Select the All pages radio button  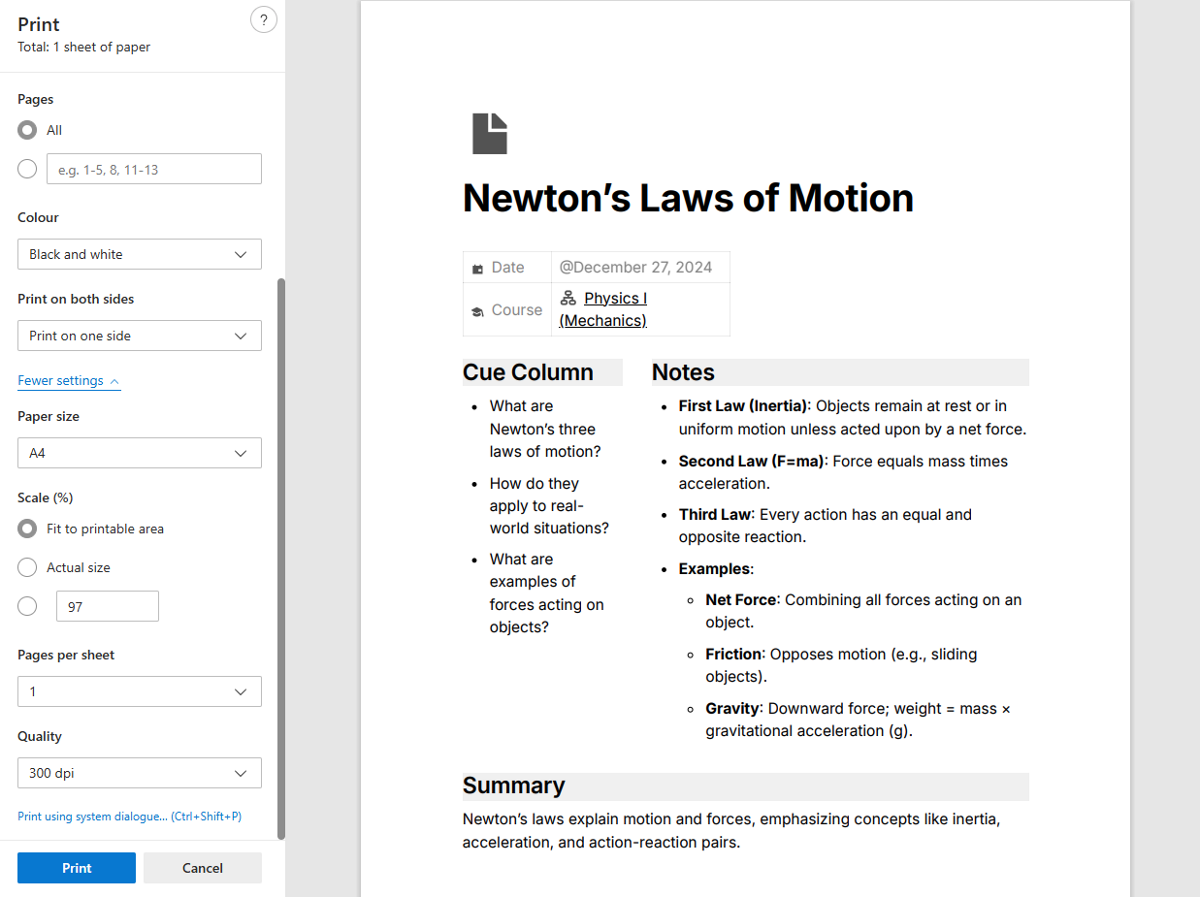26,129
